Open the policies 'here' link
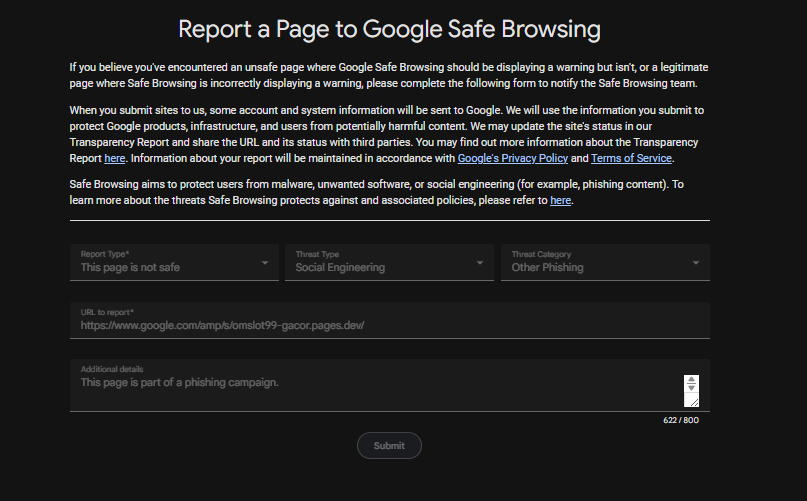807x501 pixels. tap(560, 200)
